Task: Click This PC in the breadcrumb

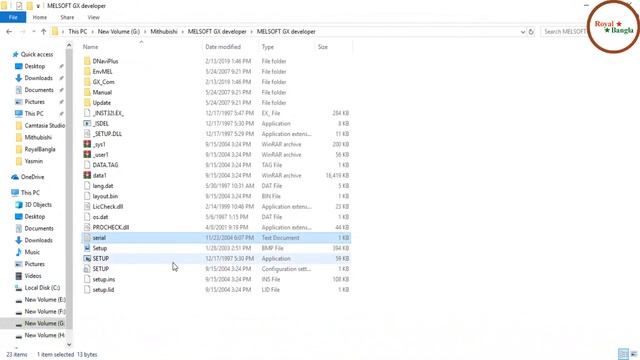Action: coord(78,31)
